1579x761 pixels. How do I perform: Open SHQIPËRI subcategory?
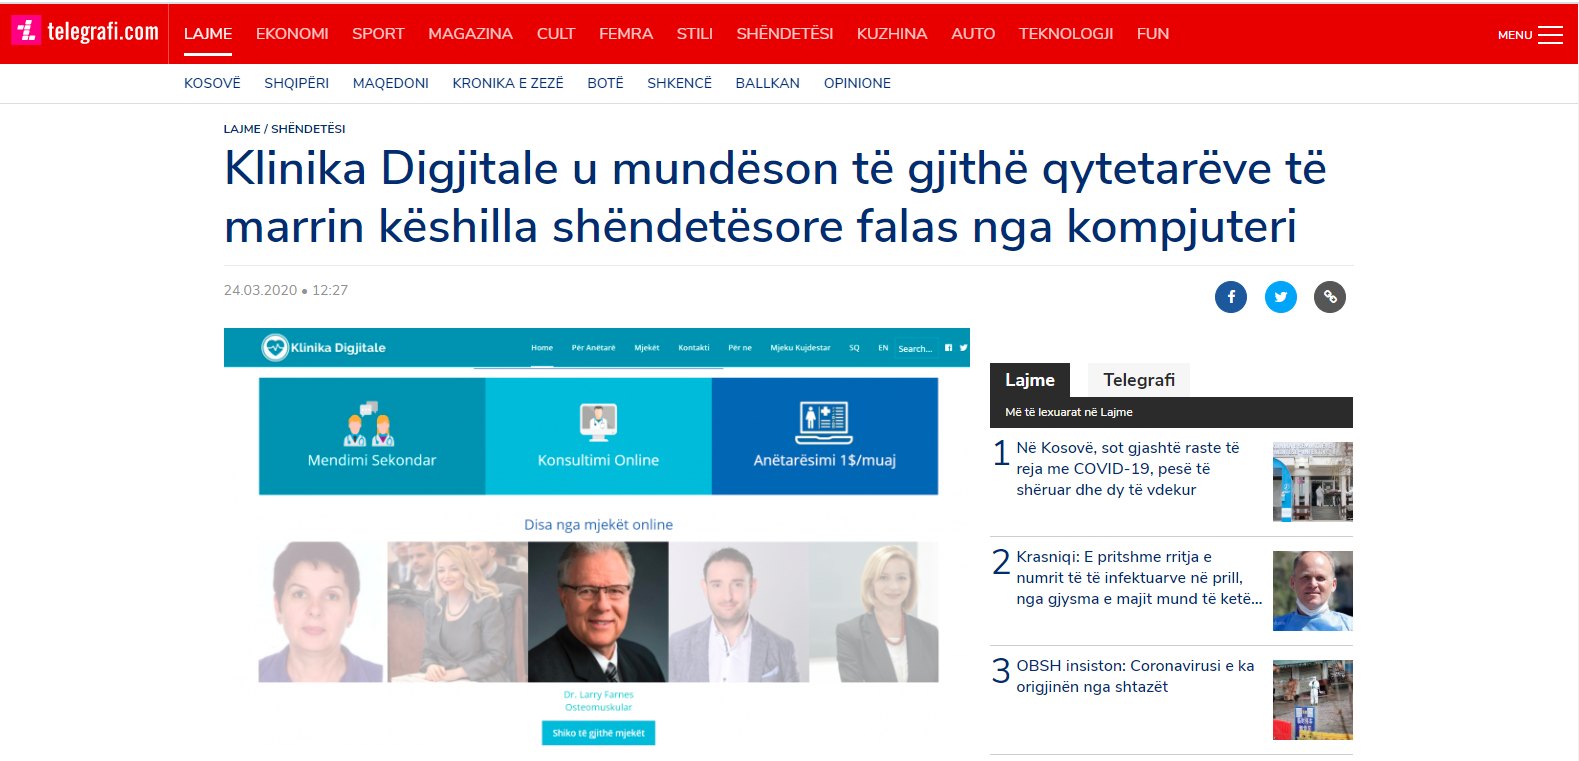click(x=296, y=83)
